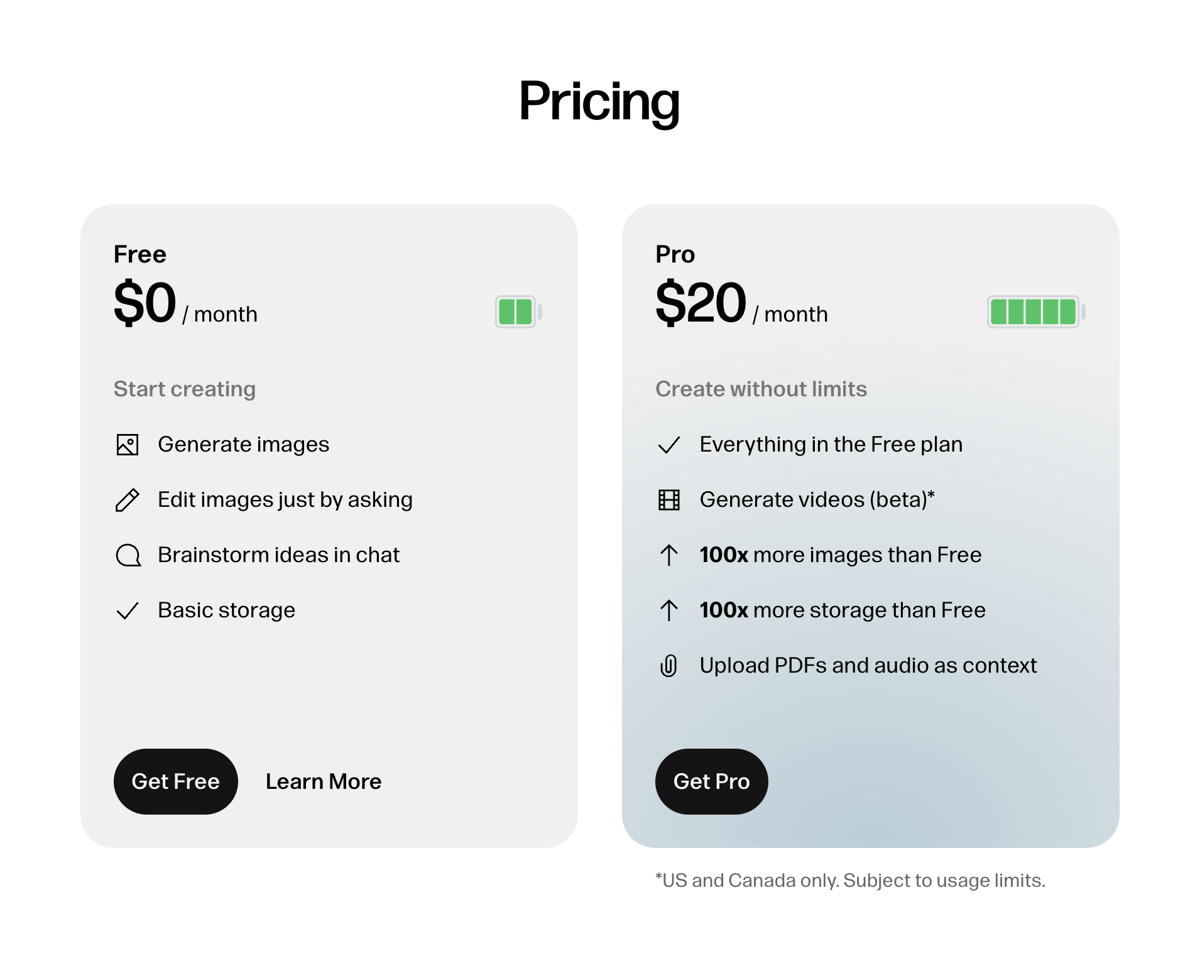Click the full battery indicator on the Pro plan

coord(1035,311)
